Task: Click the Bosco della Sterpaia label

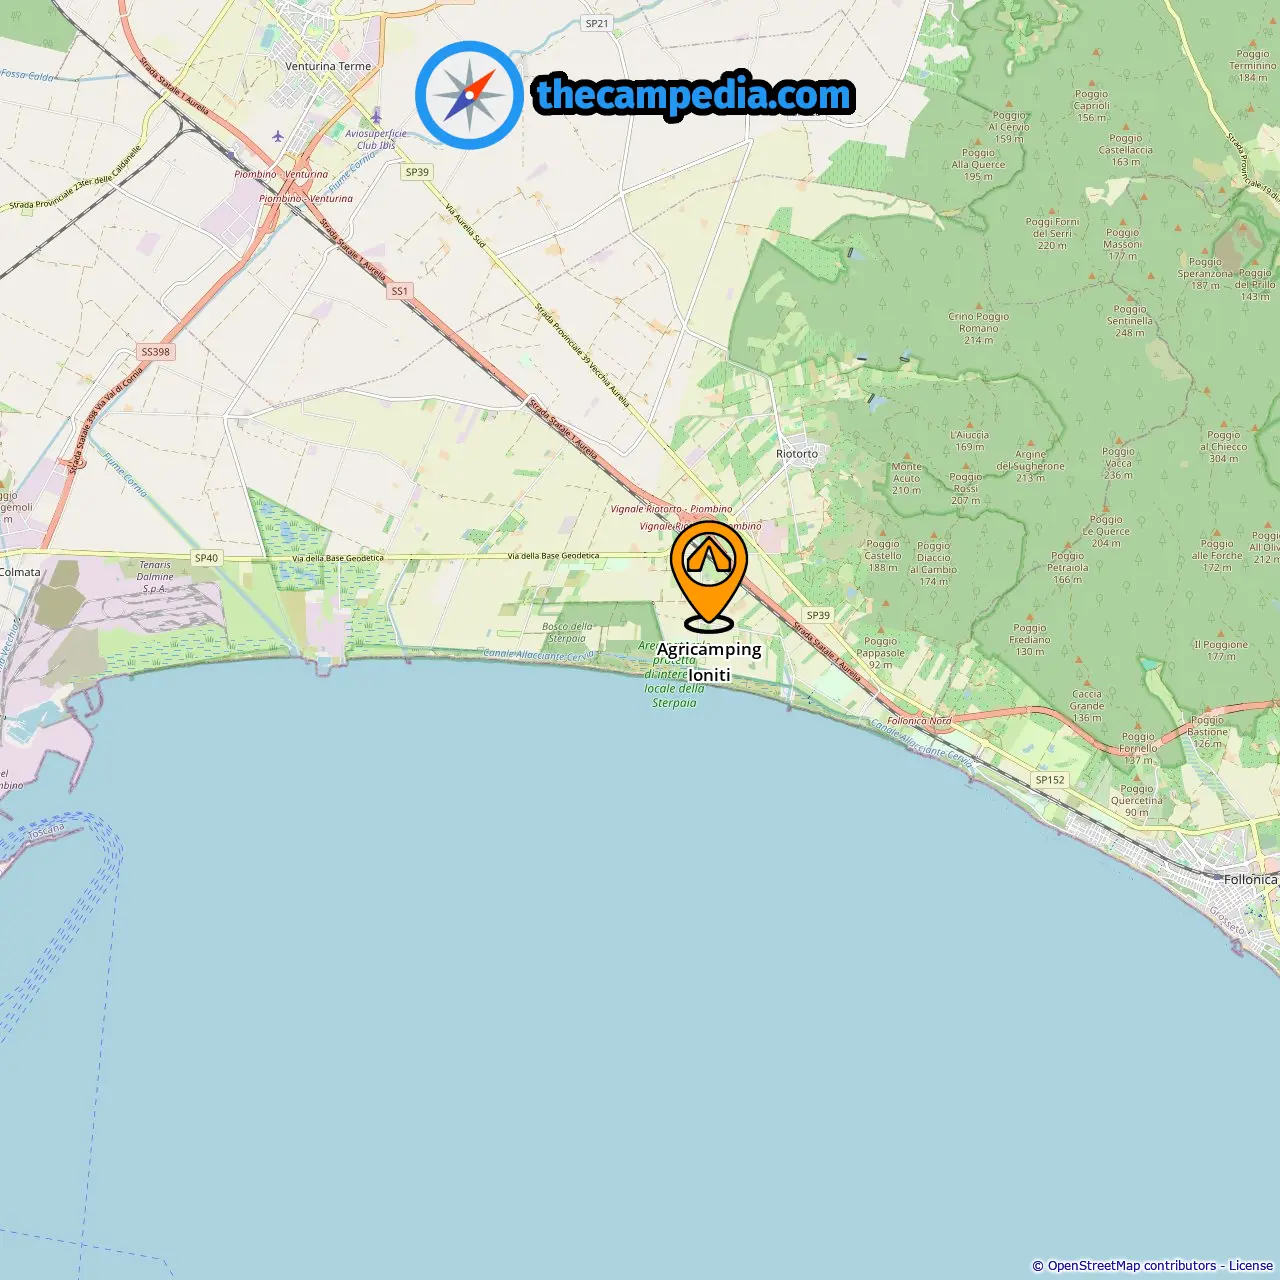Action: [x=567, y=633]
